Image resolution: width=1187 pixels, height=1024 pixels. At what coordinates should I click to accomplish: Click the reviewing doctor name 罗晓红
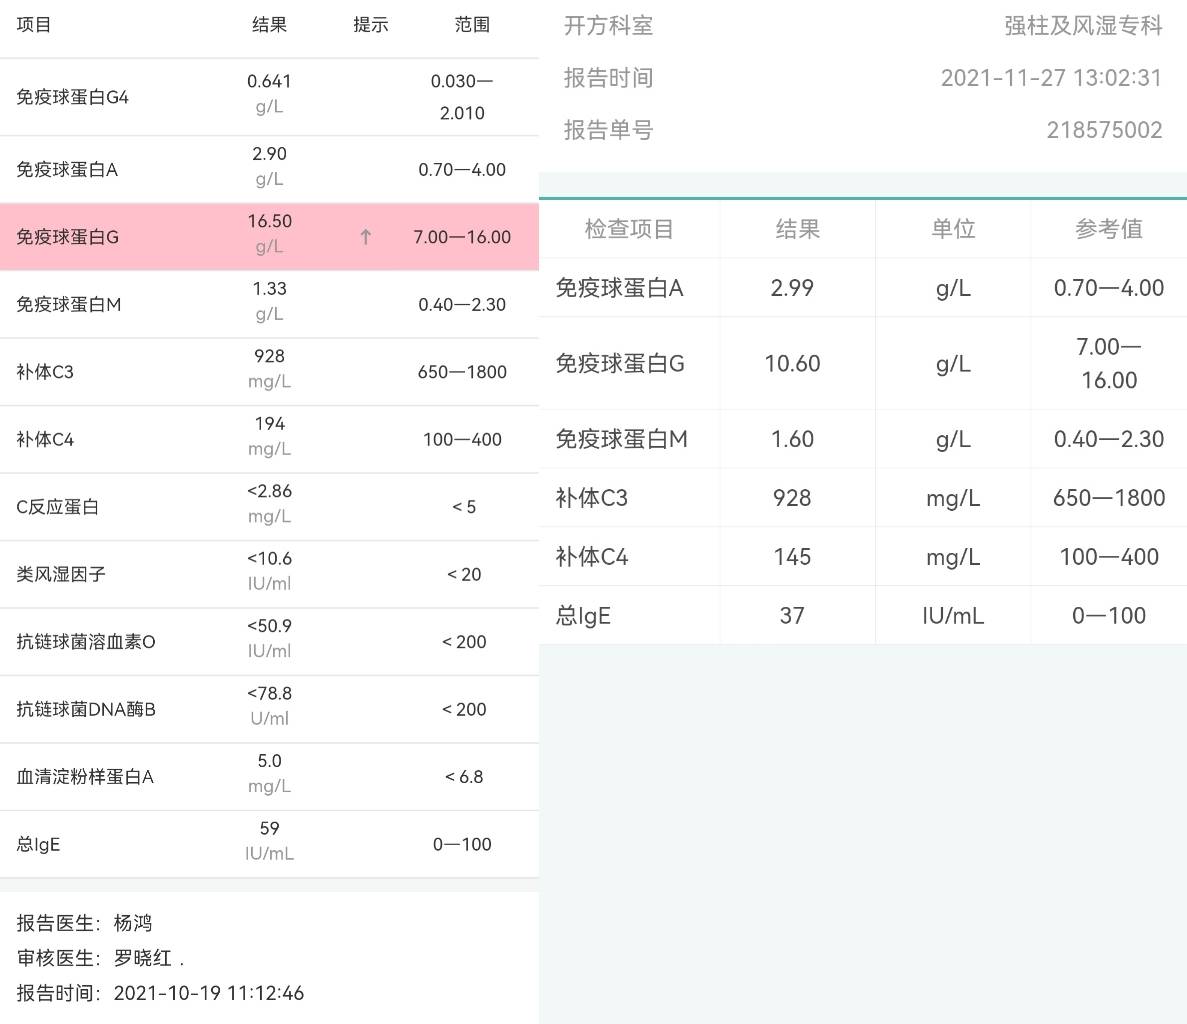coord(143,958)
